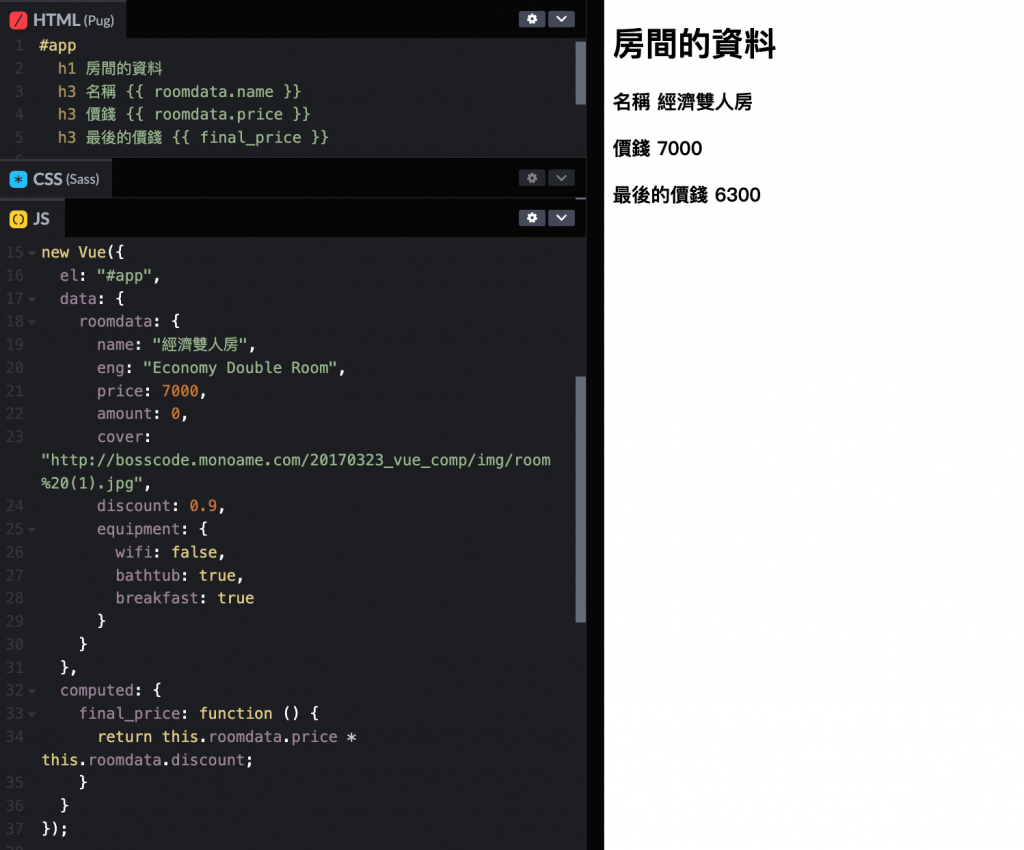This screenshot has height=850, width=1024.
Task: Click preview text '名稱 經濟雙人房'
Action: point(682,102)
